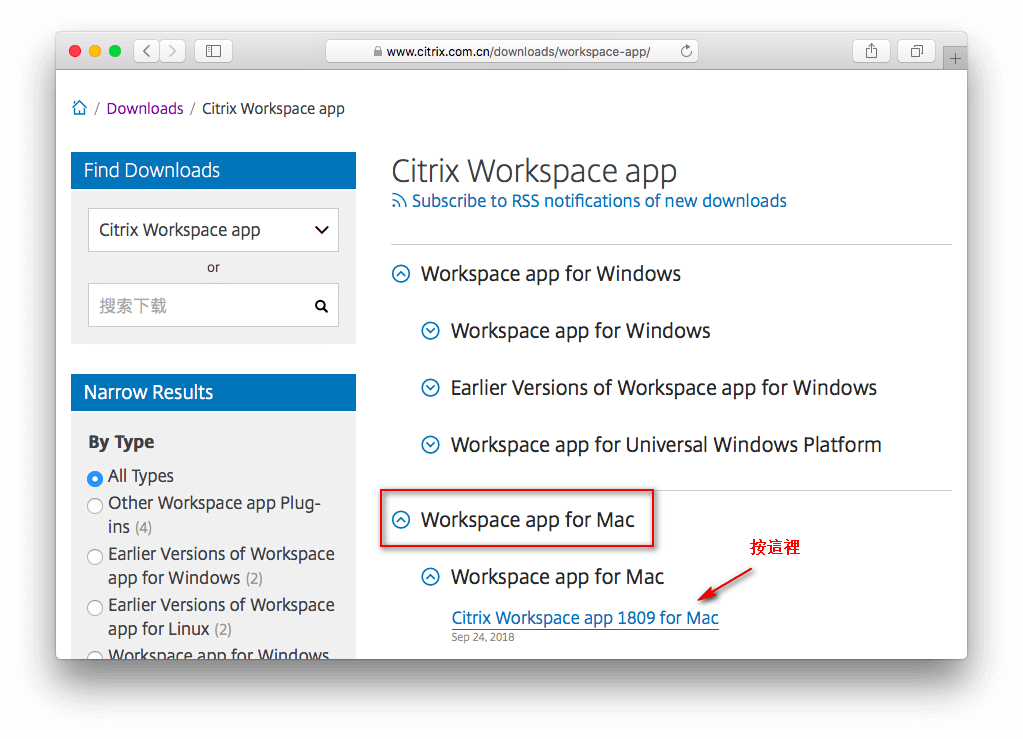Click the Narrow Results panel header
Viewport: 1023px width, 739px height.
coord(213,392)
